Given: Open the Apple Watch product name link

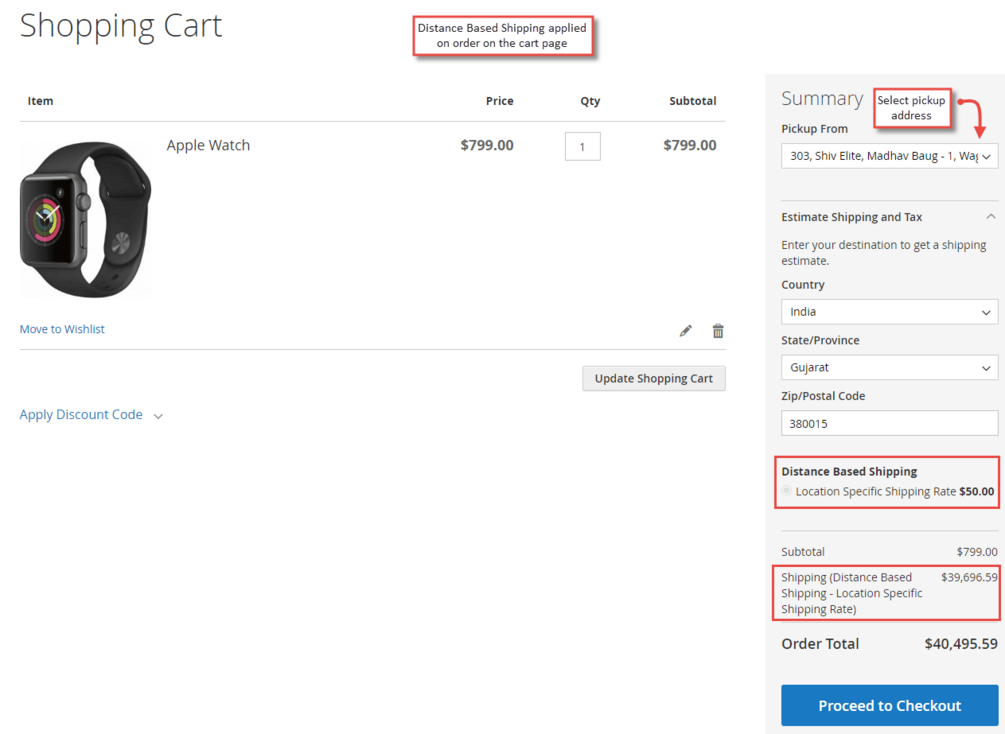Looking at the screenshot, I should [x=208, y=145].
